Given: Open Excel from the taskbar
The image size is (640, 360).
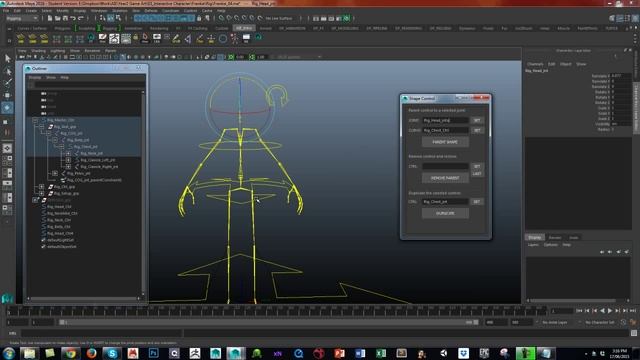Looking at the screenshot, I should pyautogui.click(x=381, y=353).
